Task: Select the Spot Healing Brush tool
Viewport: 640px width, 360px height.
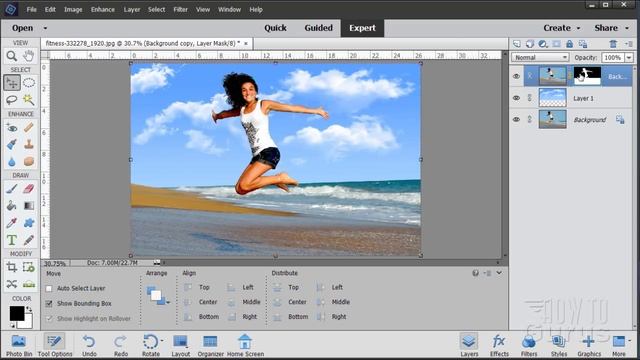Action: click(29, 128)
